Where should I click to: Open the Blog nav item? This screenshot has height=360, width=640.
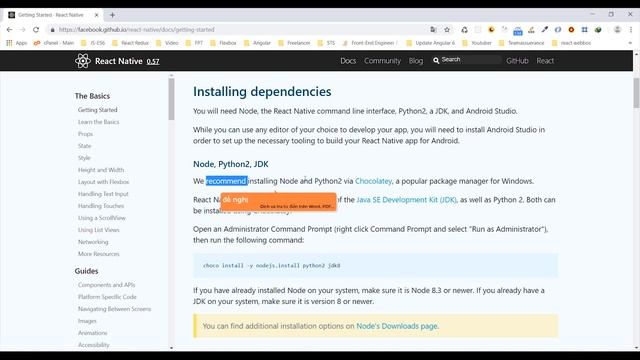[x=416, y=61]
